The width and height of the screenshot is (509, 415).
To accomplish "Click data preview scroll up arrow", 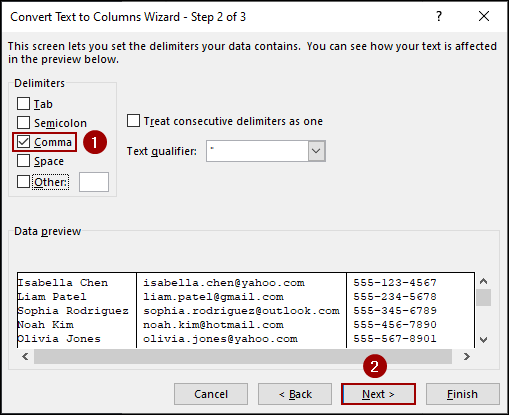I will (x=483, y=282).
